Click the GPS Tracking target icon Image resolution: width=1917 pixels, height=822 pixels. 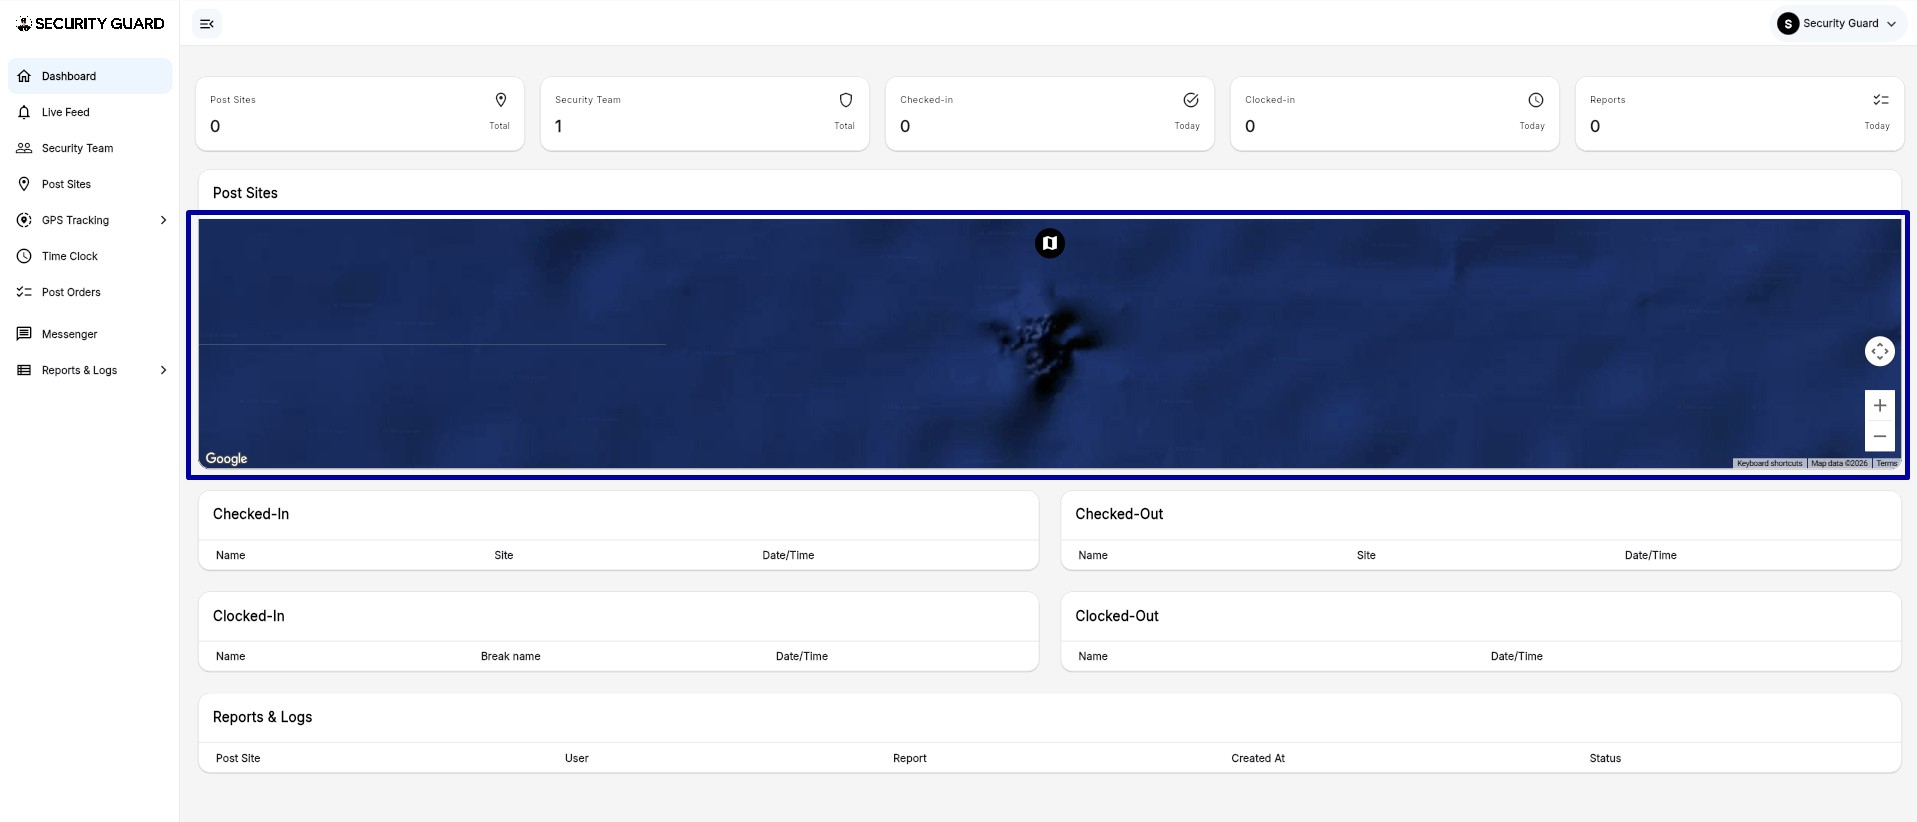(24, 220)
